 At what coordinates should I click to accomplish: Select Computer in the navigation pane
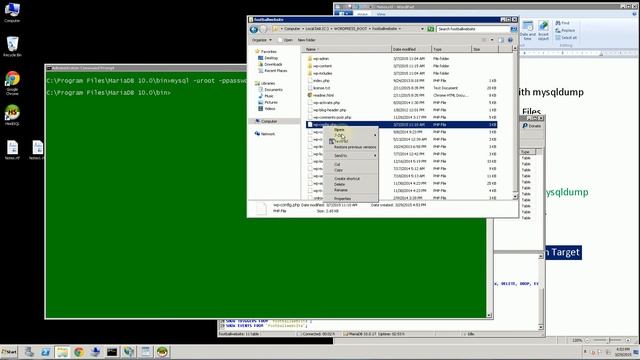266,121
